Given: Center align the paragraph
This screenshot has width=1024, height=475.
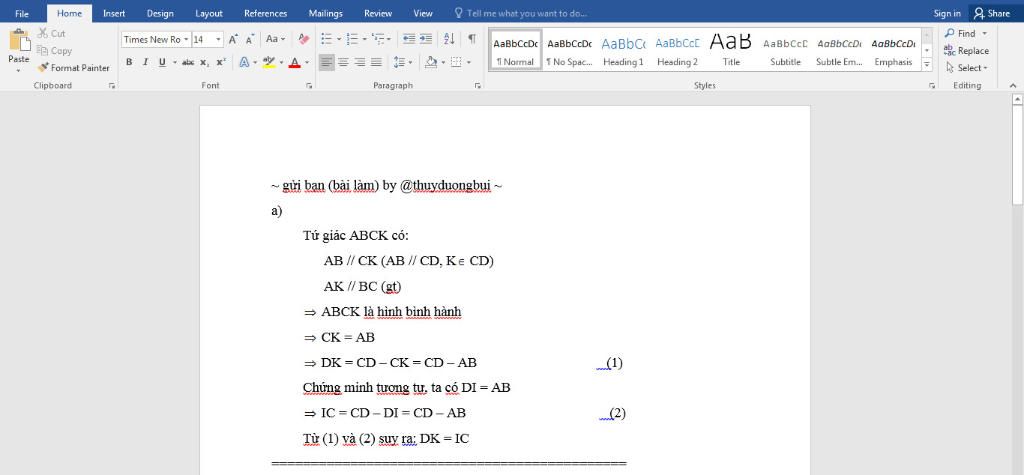Looking at the screenshot, I should point(343,62).
